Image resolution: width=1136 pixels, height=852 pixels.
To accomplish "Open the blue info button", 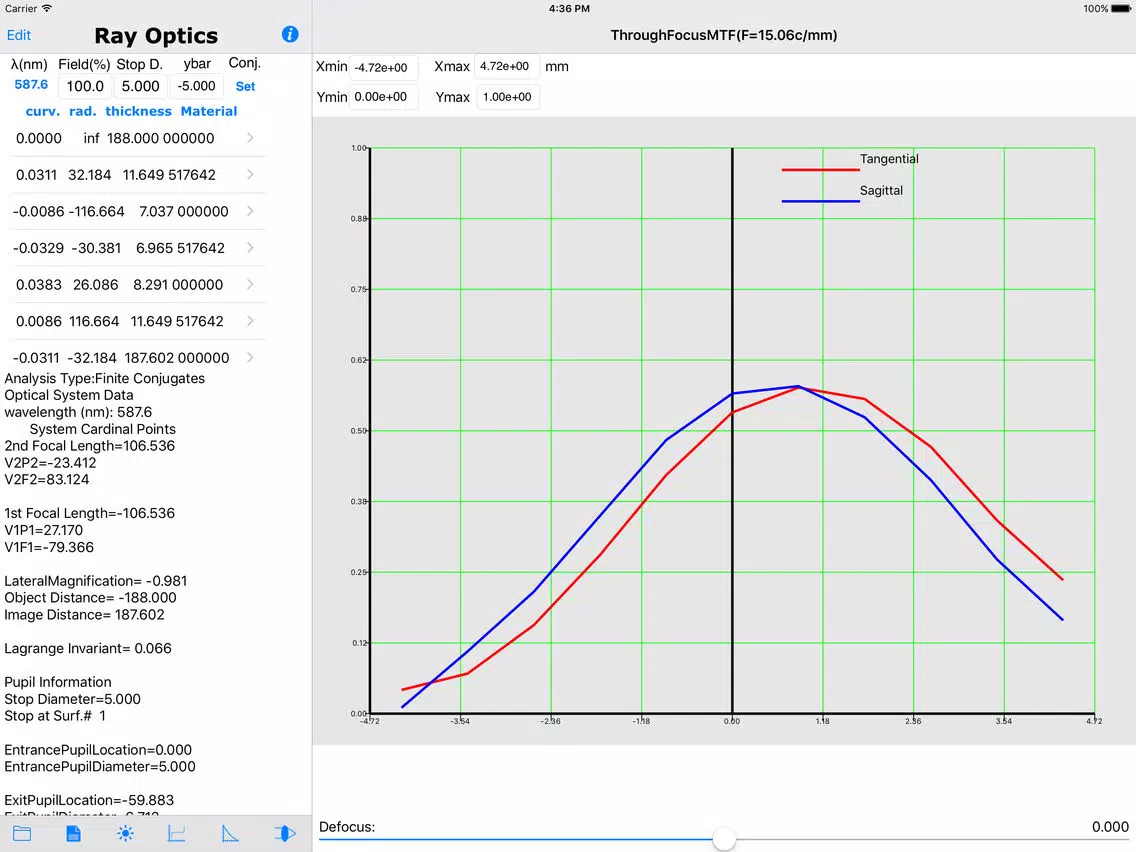I will click(290, 34).
